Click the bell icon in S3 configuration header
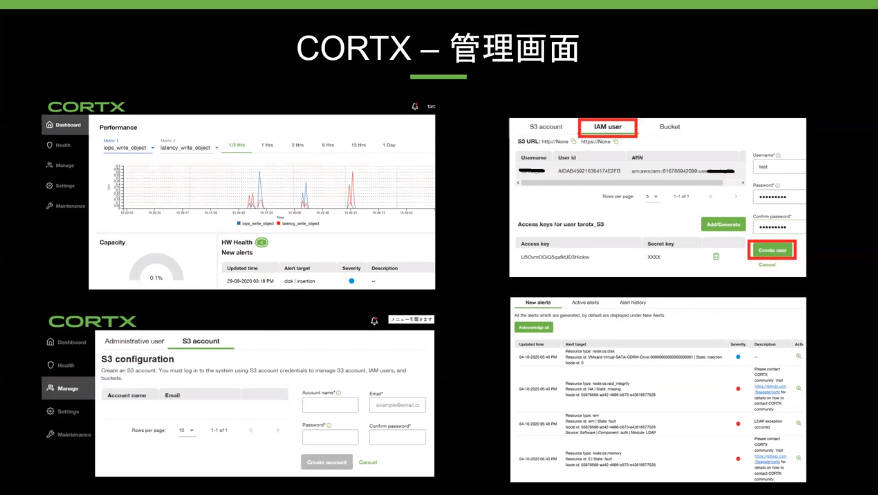Screen dimensions: 878x495 point(374,320)
